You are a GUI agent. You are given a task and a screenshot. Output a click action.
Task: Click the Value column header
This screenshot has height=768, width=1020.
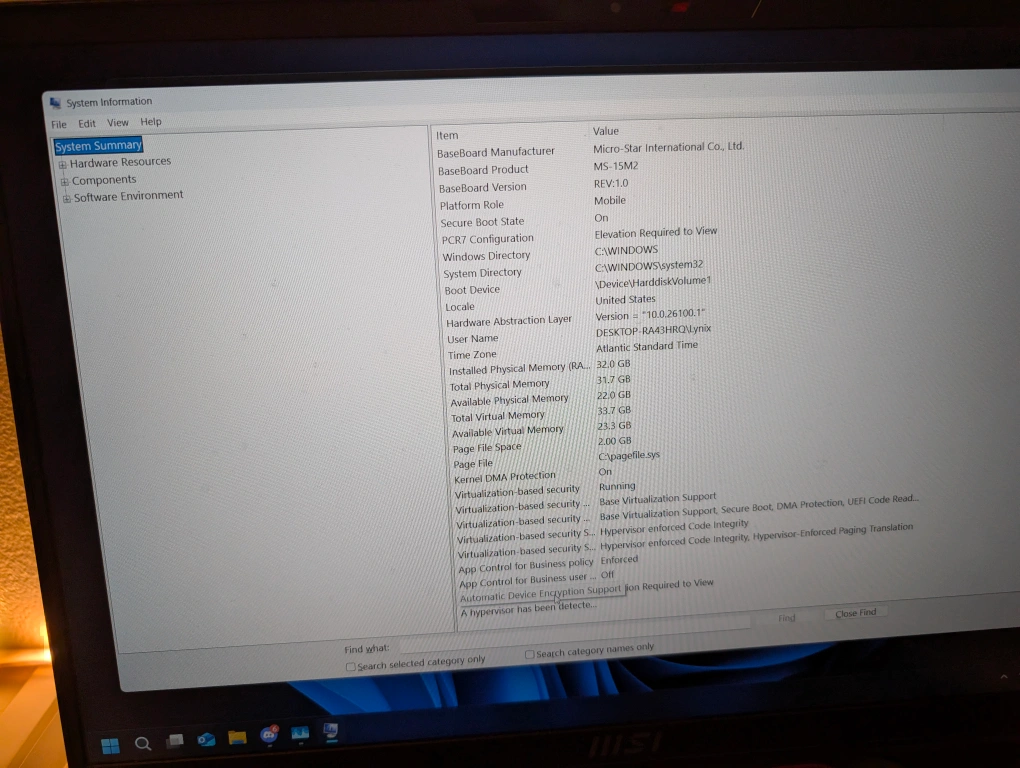[606, 131]
